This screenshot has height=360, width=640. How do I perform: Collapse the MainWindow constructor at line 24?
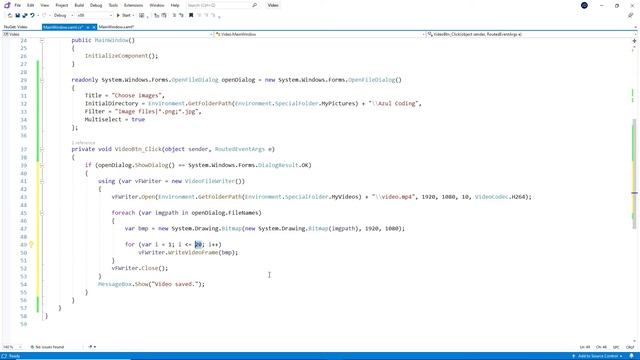42,40
